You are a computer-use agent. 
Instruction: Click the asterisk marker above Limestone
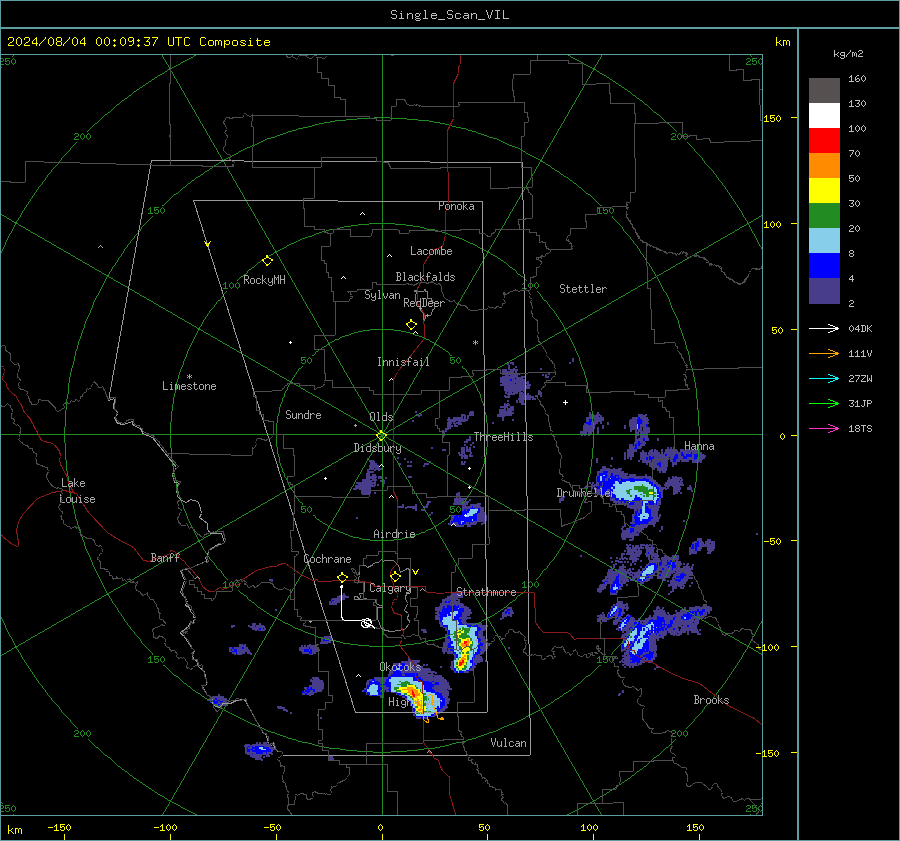[189, 377]
